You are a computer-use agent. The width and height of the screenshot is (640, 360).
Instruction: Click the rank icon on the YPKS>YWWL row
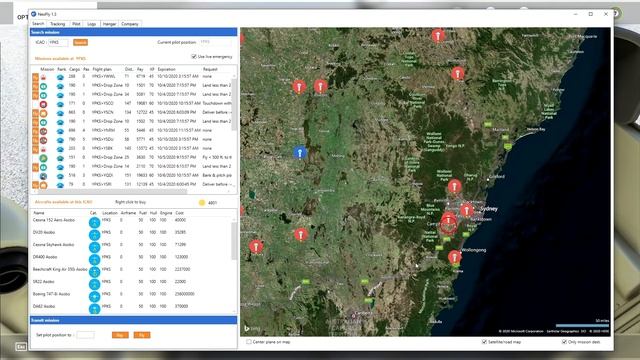(60, 77)
